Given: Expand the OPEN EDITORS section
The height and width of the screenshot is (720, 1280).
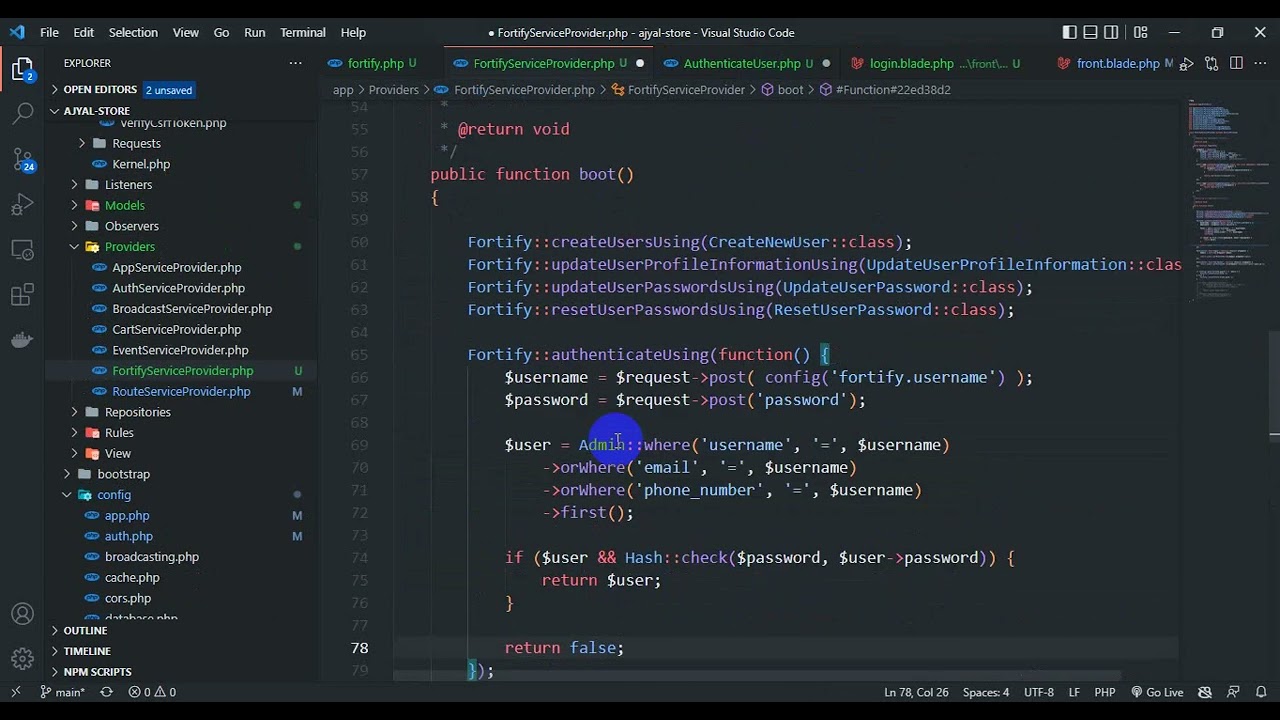Looking at the screenshot, I should coord(100,90).
